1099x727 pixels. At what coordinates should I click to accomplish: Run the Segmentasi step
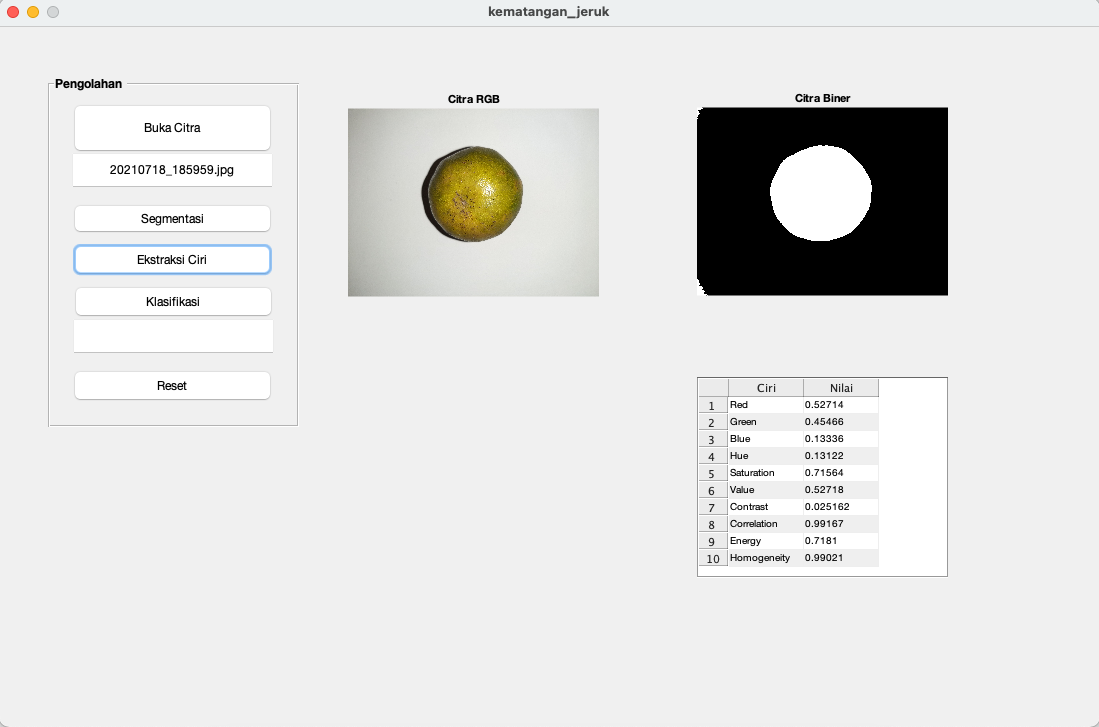coord(172,219)
